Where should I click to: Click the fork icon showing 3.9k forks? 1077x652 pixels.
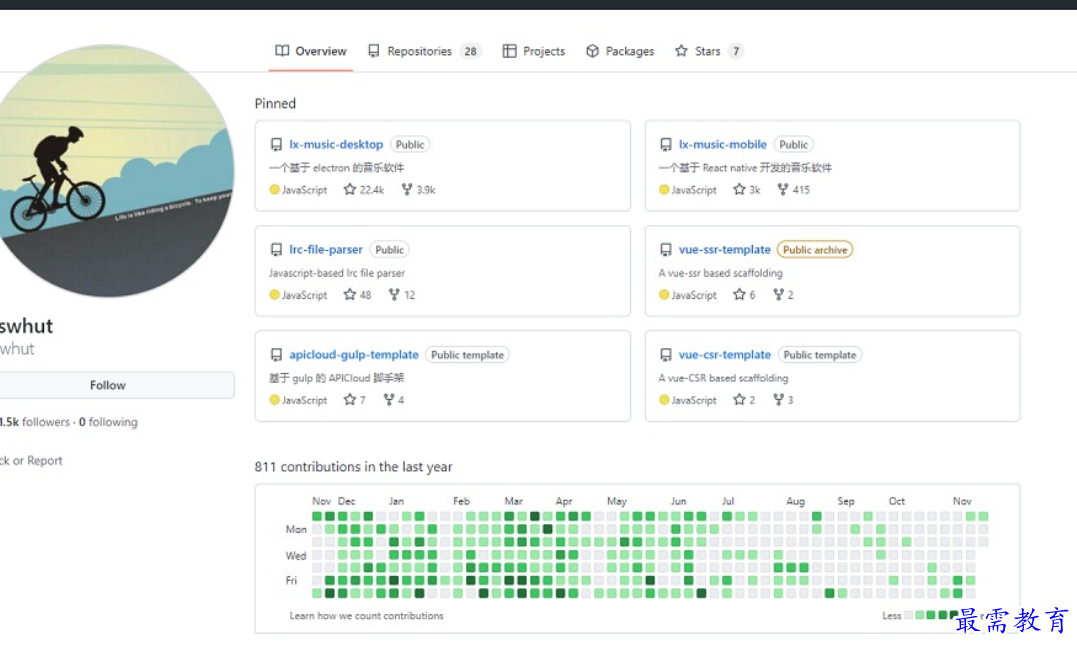(x=407, y=189)
